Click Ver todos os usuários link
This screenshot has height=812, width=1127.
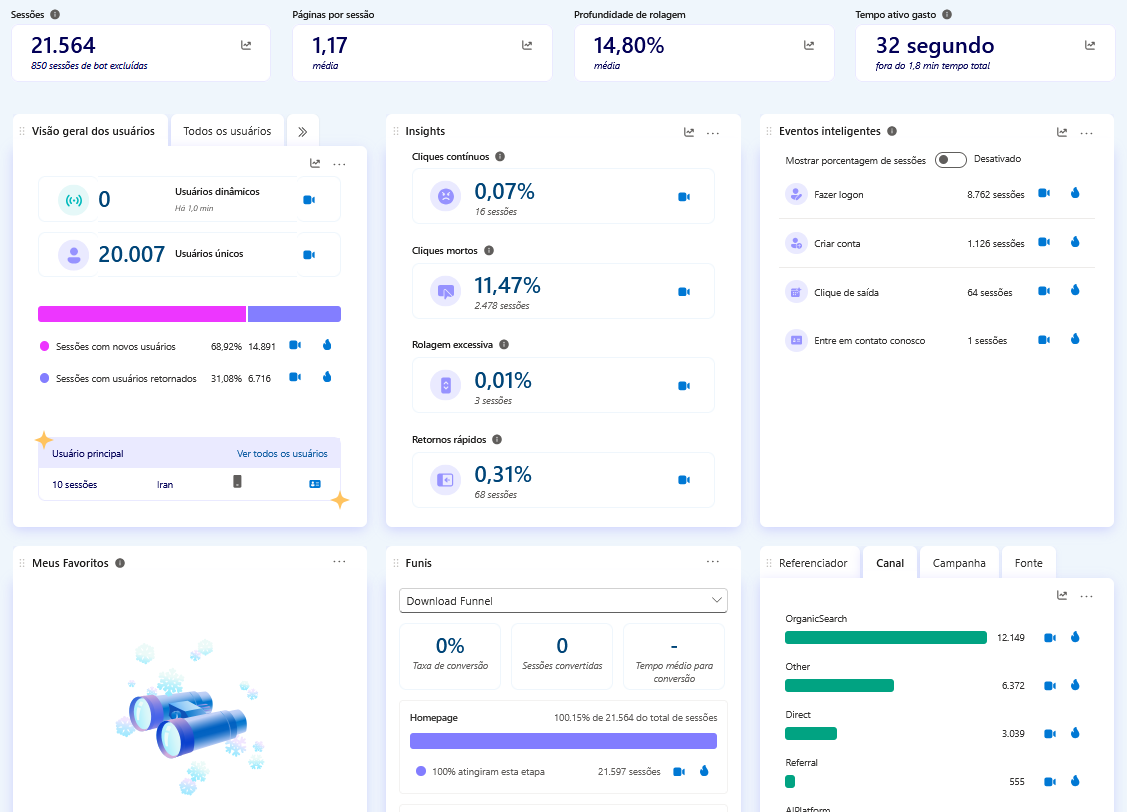click(x=282, y=453)
